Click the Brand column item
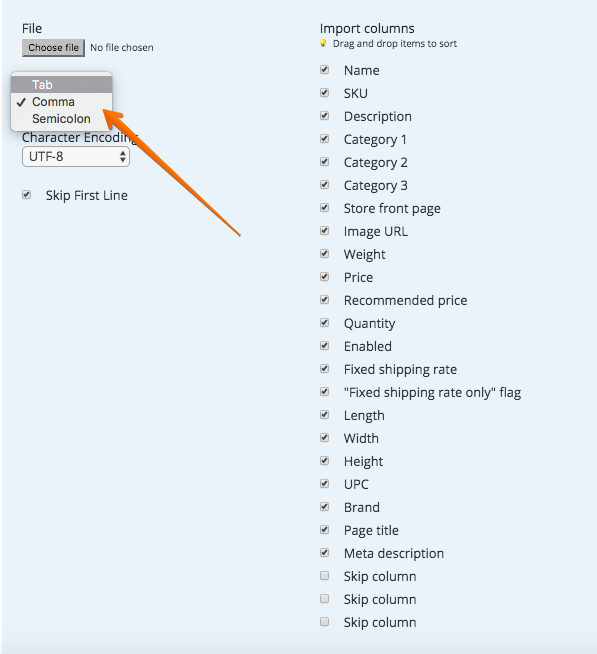Image resolution: width=597 pixels, height=654 pixels. 362,507
